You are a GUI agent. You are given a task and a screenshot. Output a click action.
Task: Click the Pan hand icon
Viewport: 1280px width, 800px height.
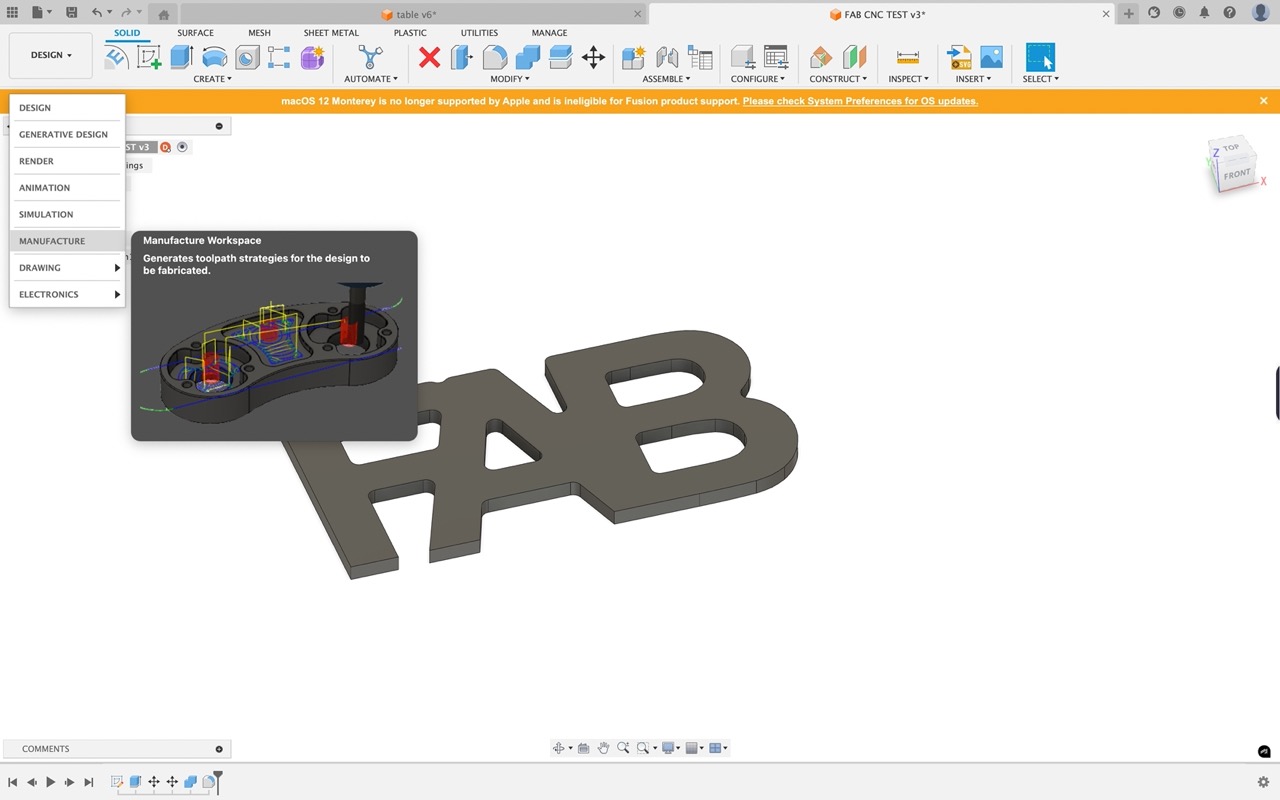tap(604, 748)
